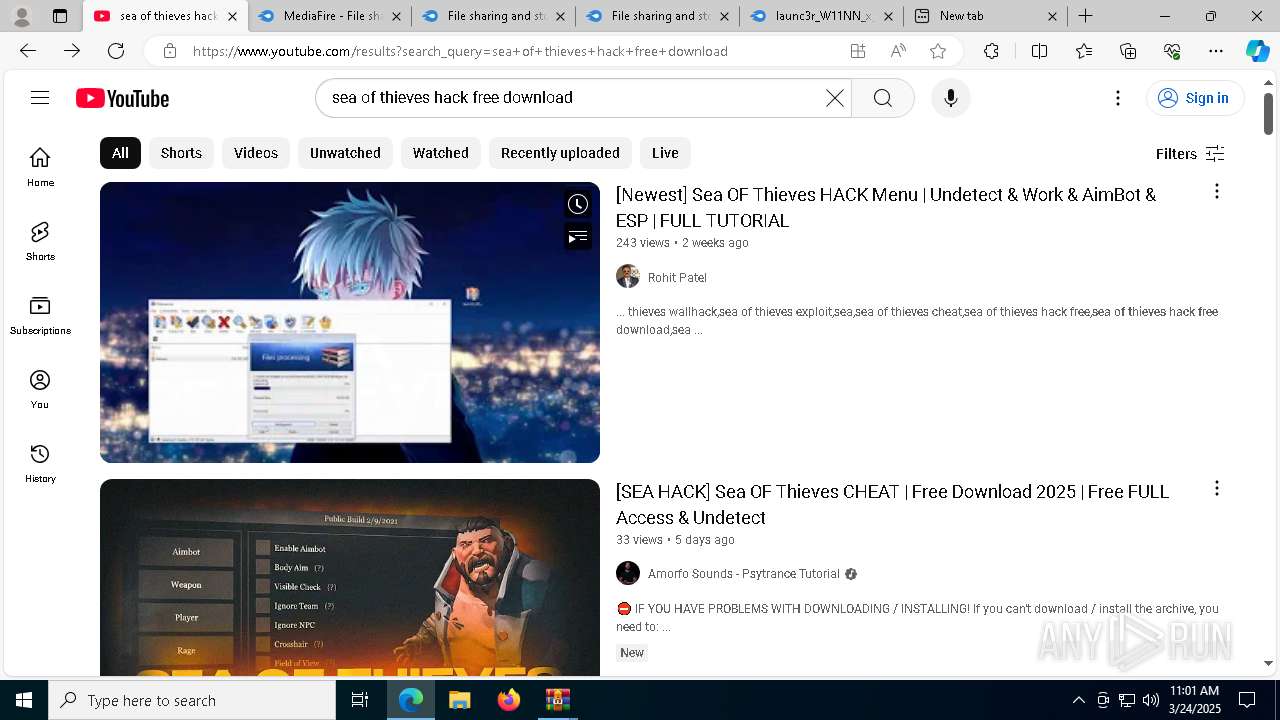
Task: Open WinRAR from taskbar
Action: [558, 700]
